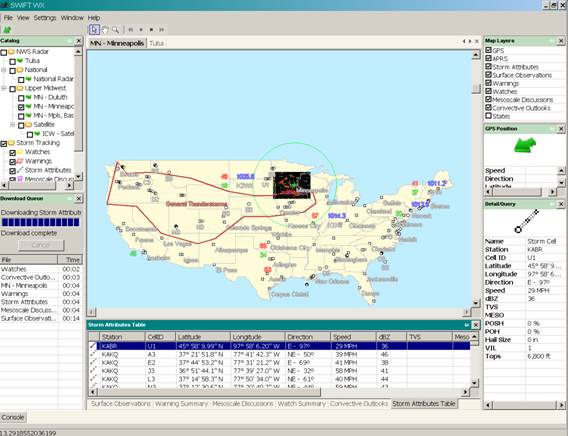Toggle the APRS map layer checkbox
Image resolution: width=568 pixels, height=436 pixels.
coord(488,58)
